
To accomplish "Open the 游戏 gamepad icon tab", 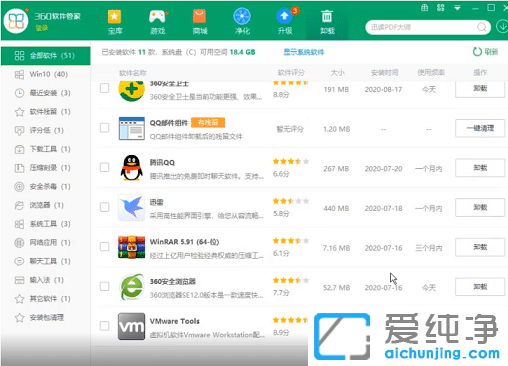I will 157,22.
